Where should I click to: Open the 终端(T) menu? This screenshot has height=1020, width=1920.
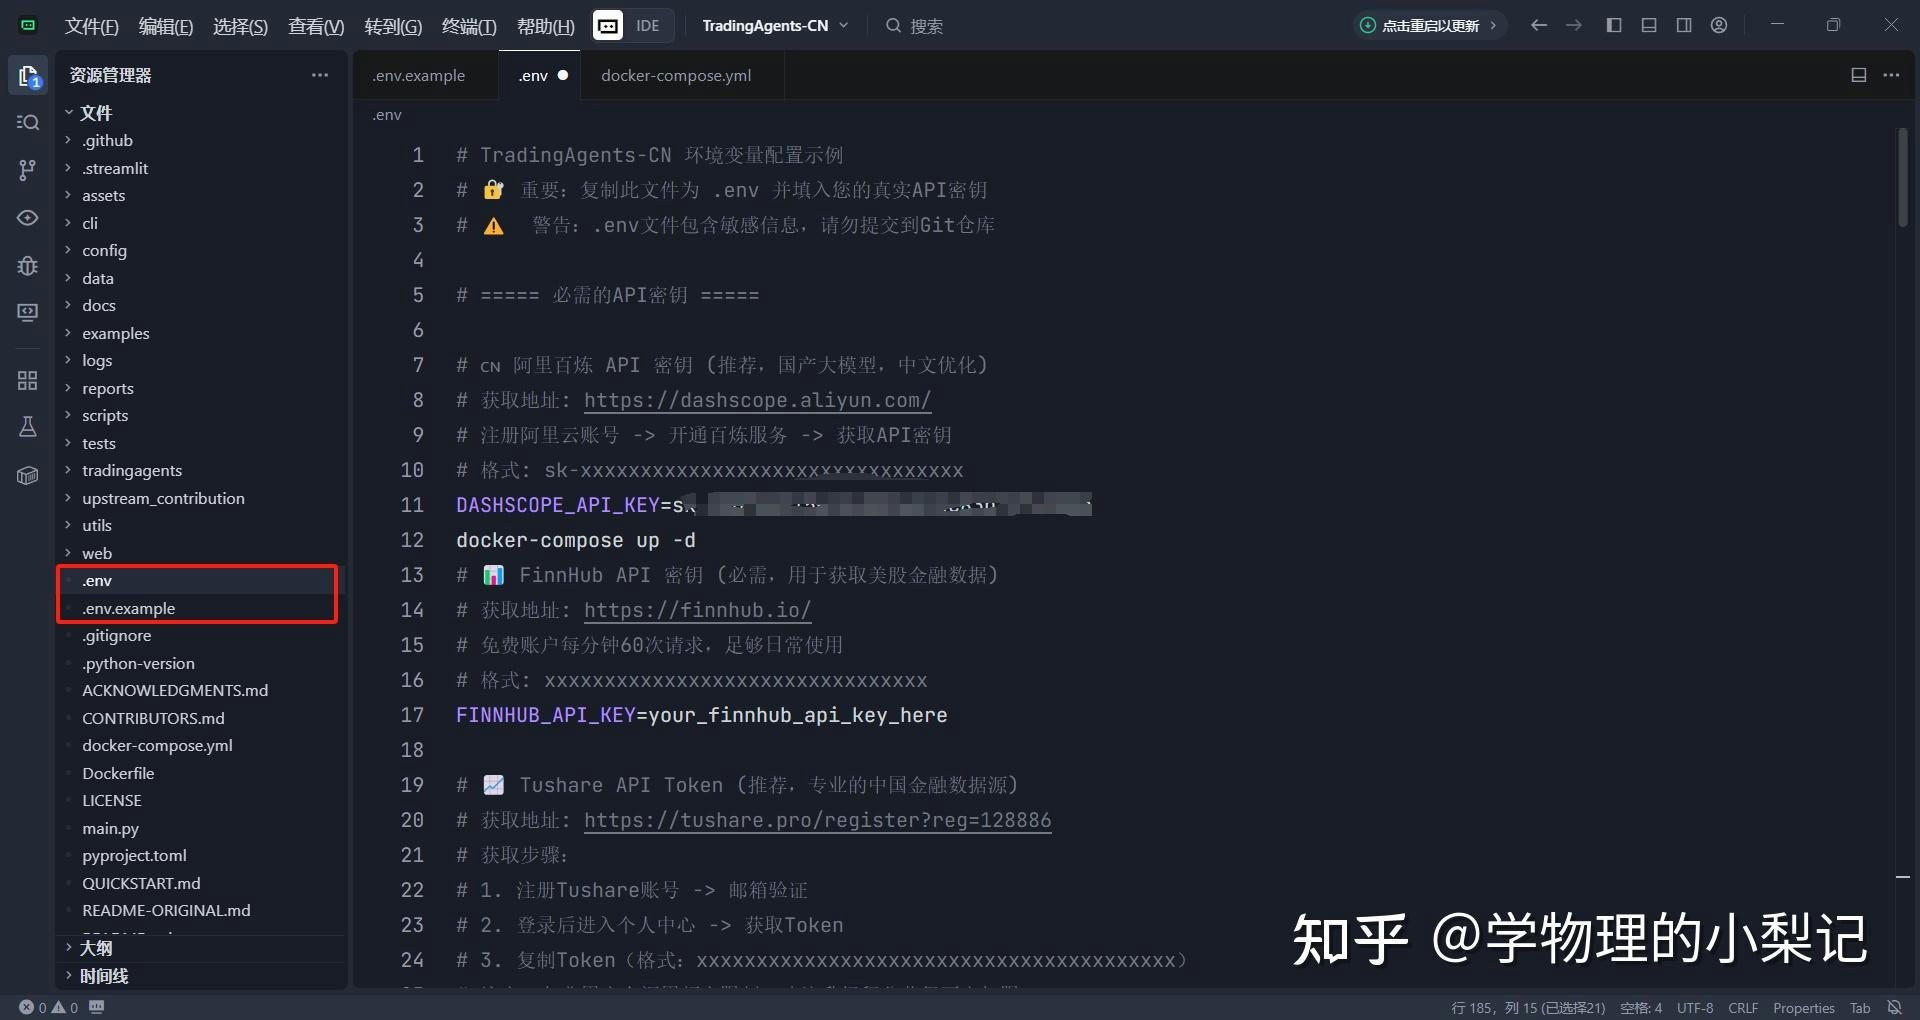468,26
